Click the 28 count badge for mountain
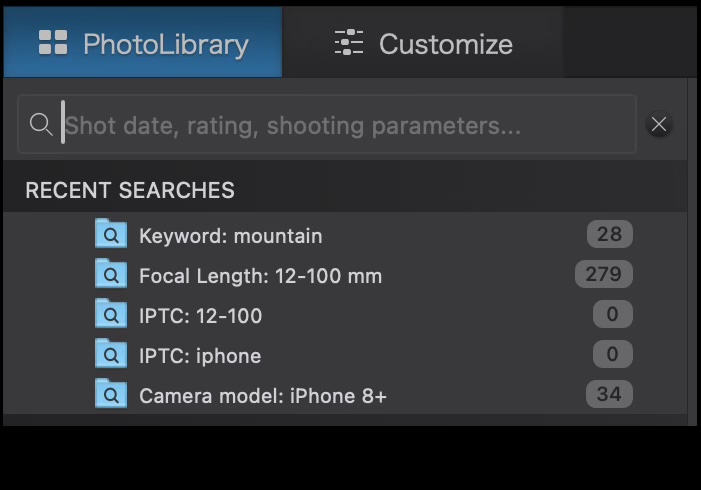 (609, 235)
